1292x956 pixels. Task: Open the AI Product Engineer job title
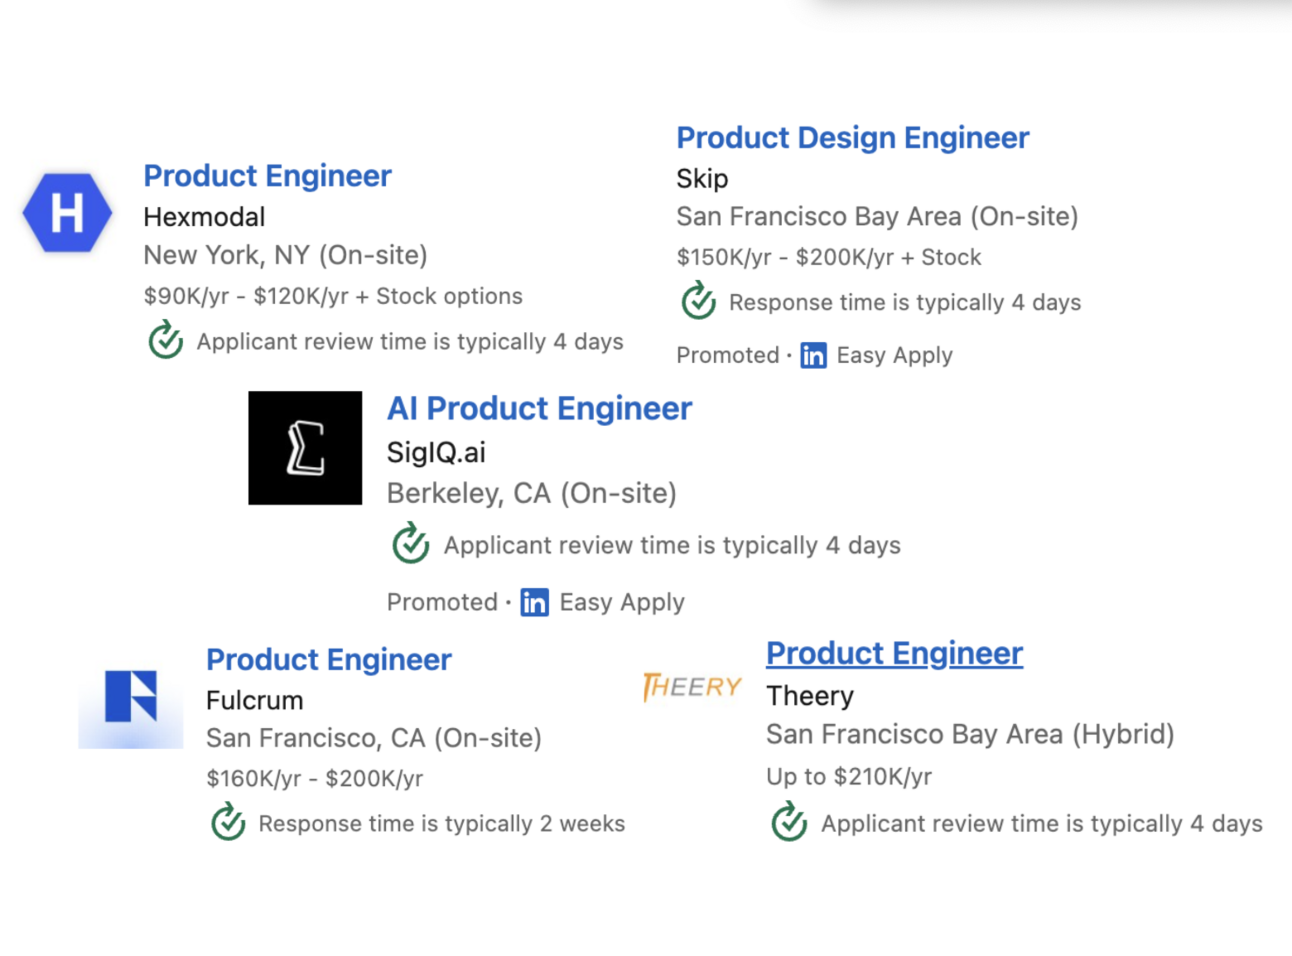(x=539, y=409)
